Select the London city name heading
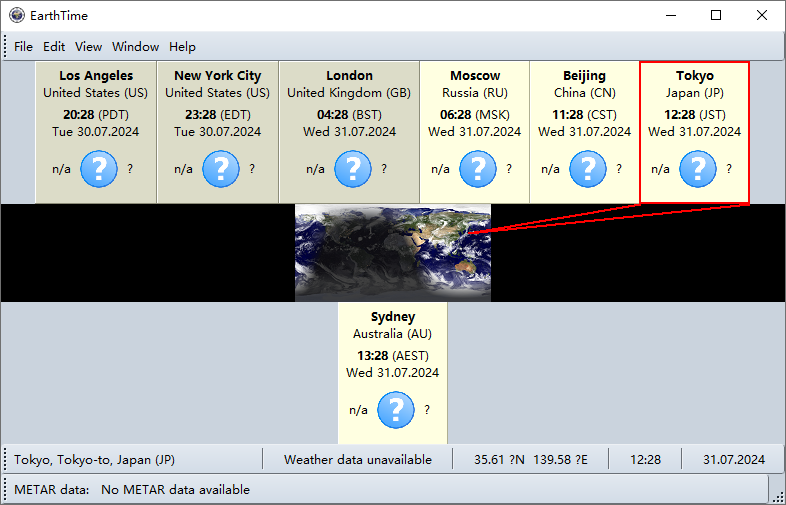 (x=349, y=76)
